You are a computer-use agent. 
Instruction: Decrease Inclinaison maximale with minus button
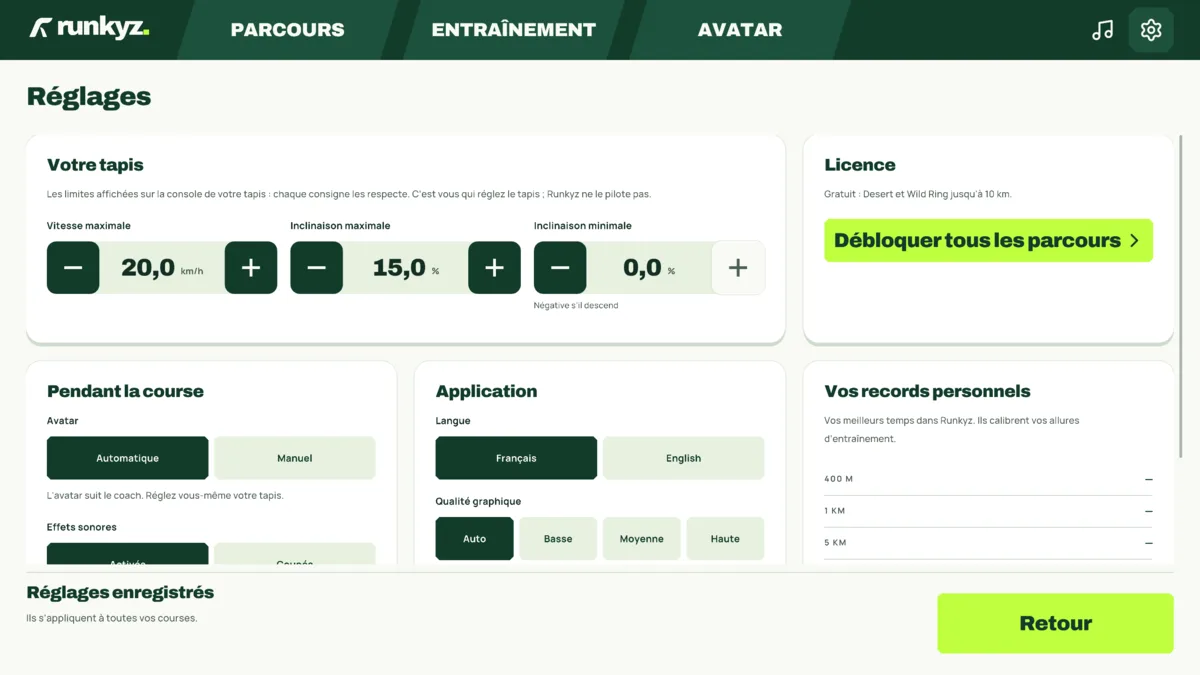[316, 268]
